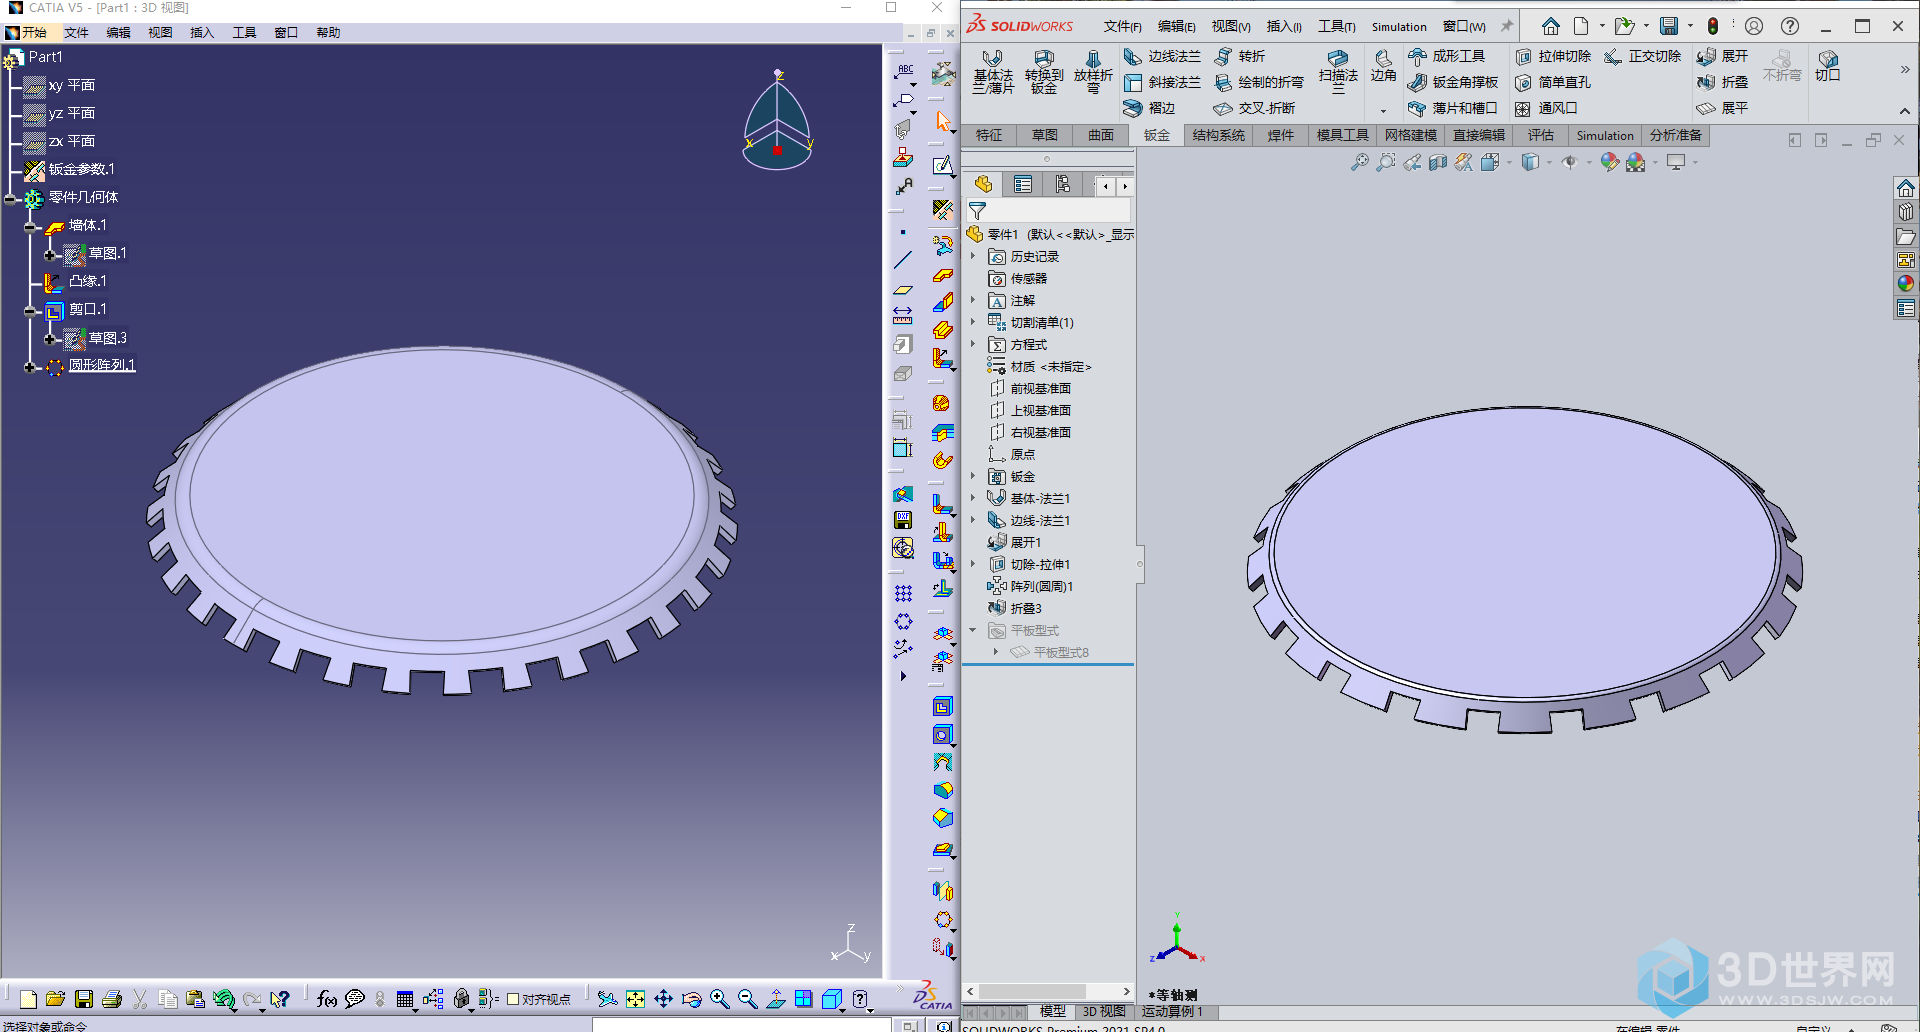Select the 交叉-折断 tool
Image resolution: width=1920 pixels, height=1032 pixels.
tap(1254, 108)
